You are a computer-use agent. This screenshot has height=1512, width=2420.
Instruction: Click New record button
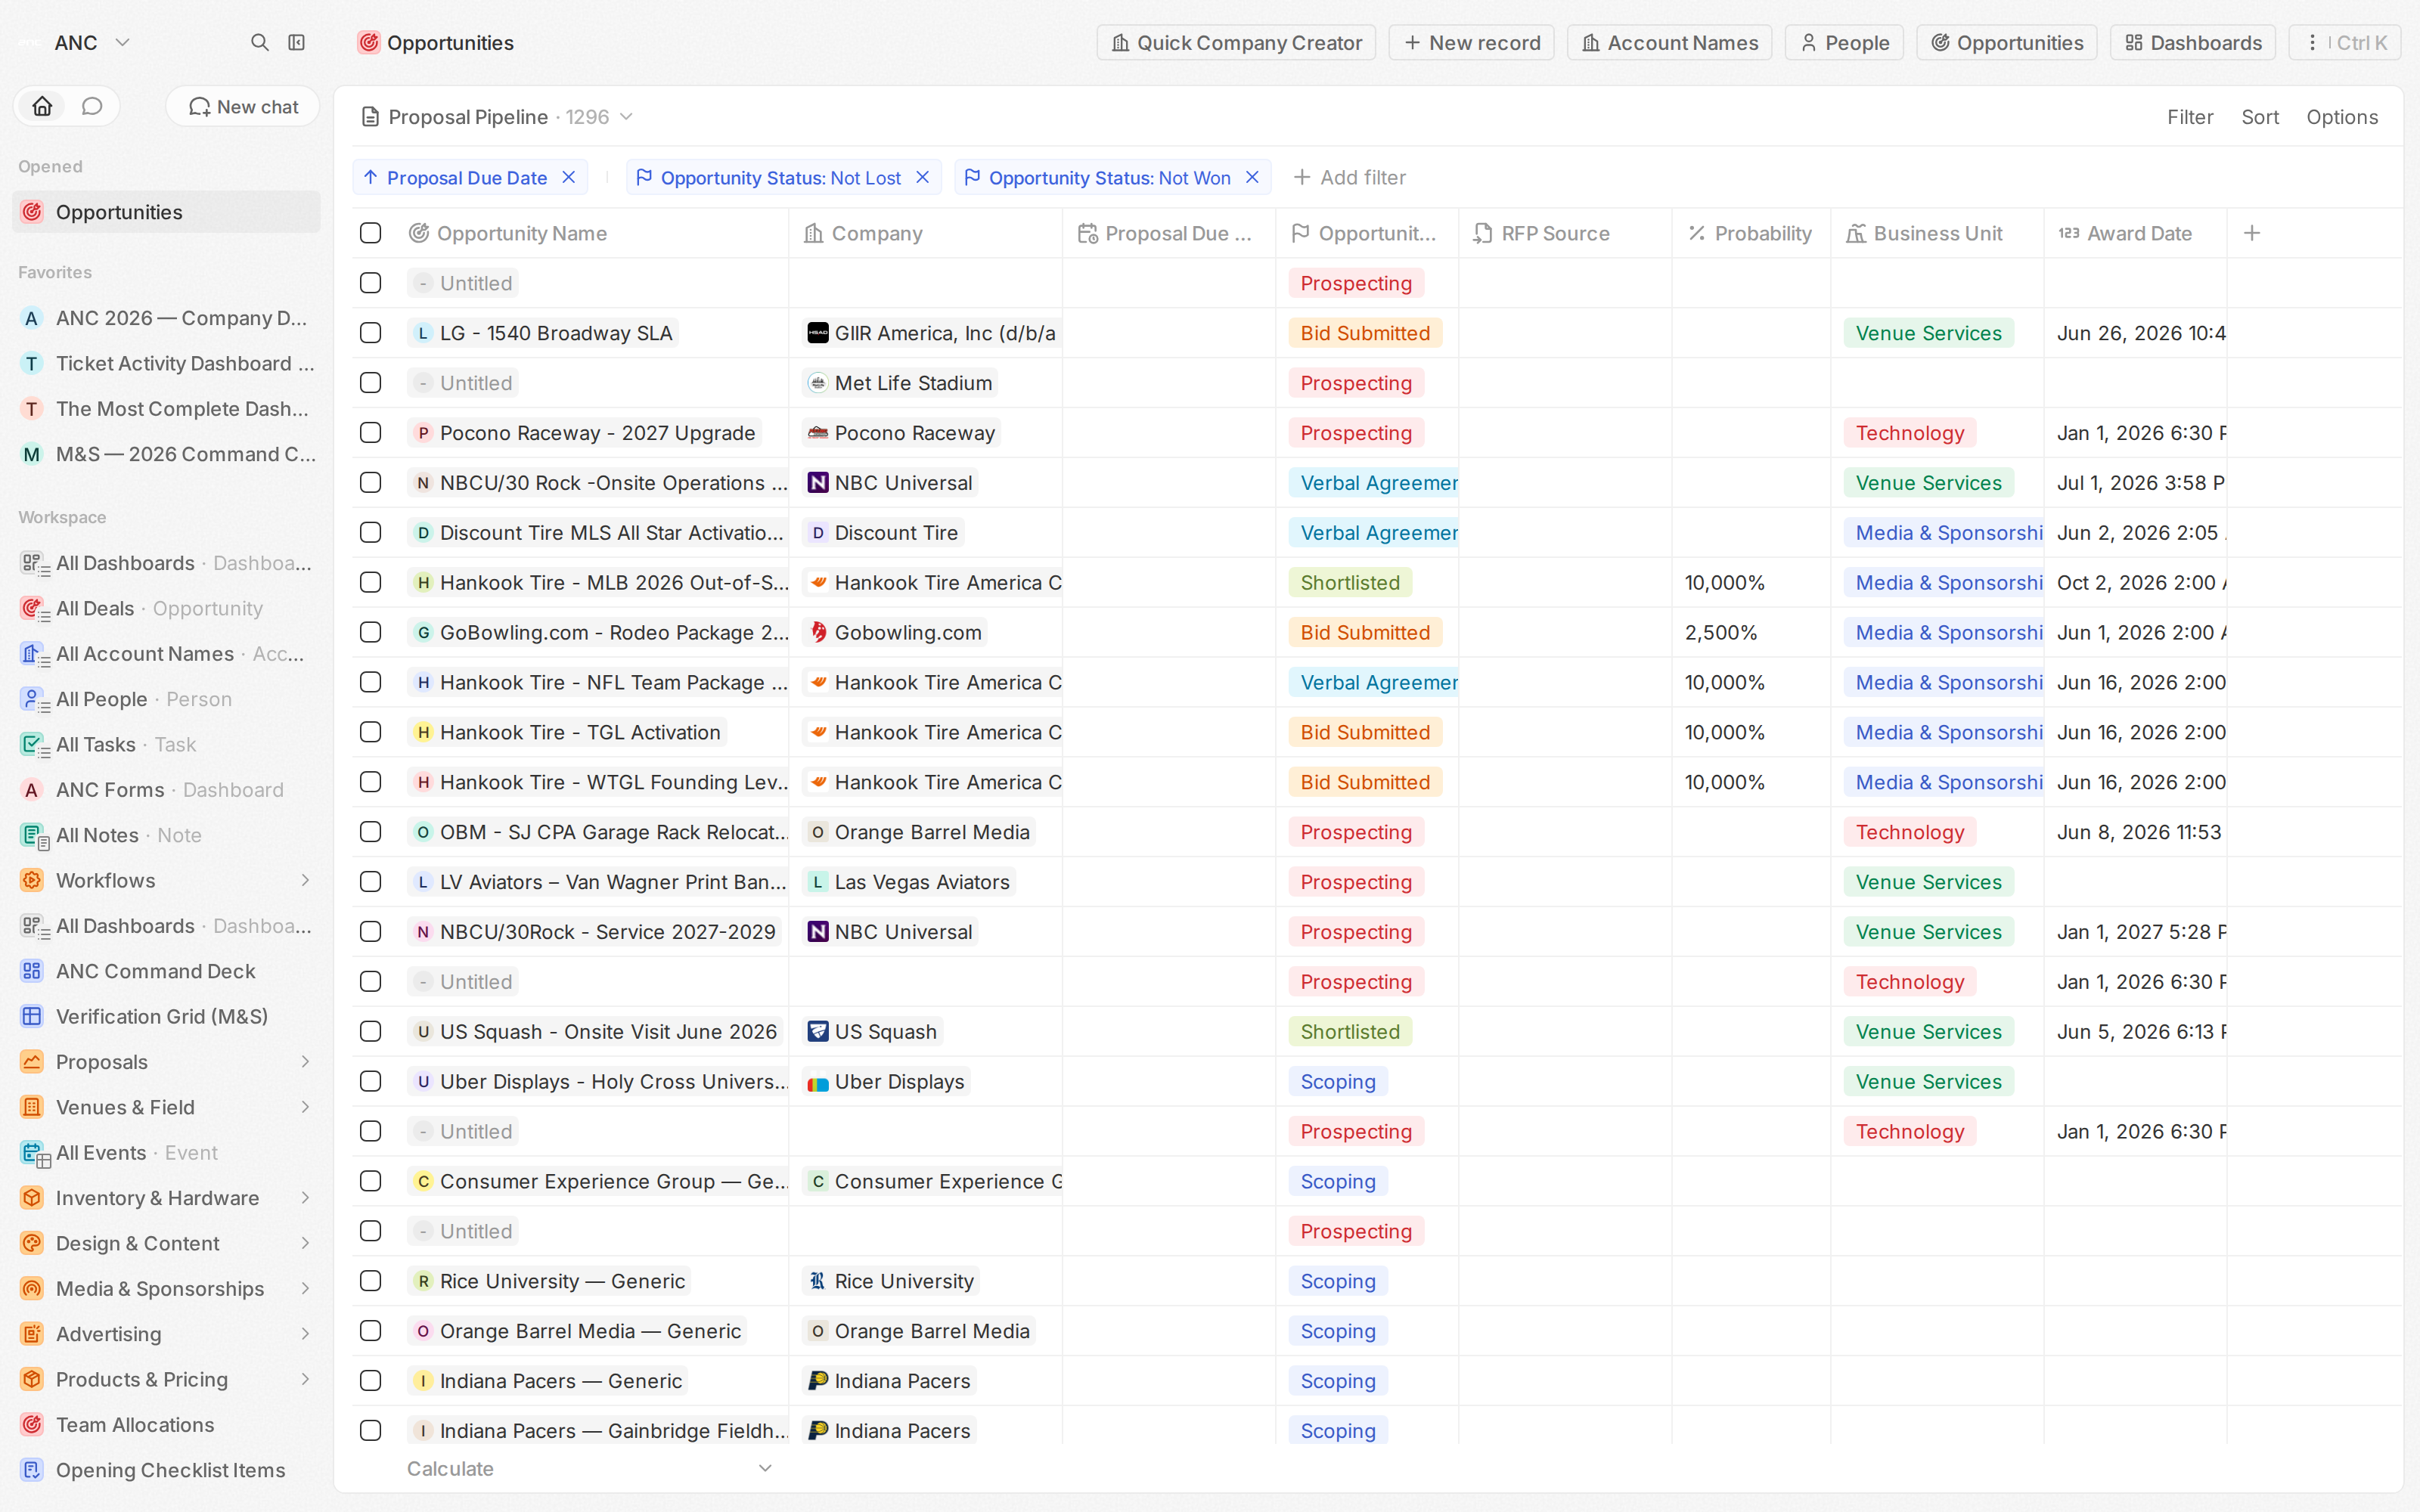coord(1471,42)
